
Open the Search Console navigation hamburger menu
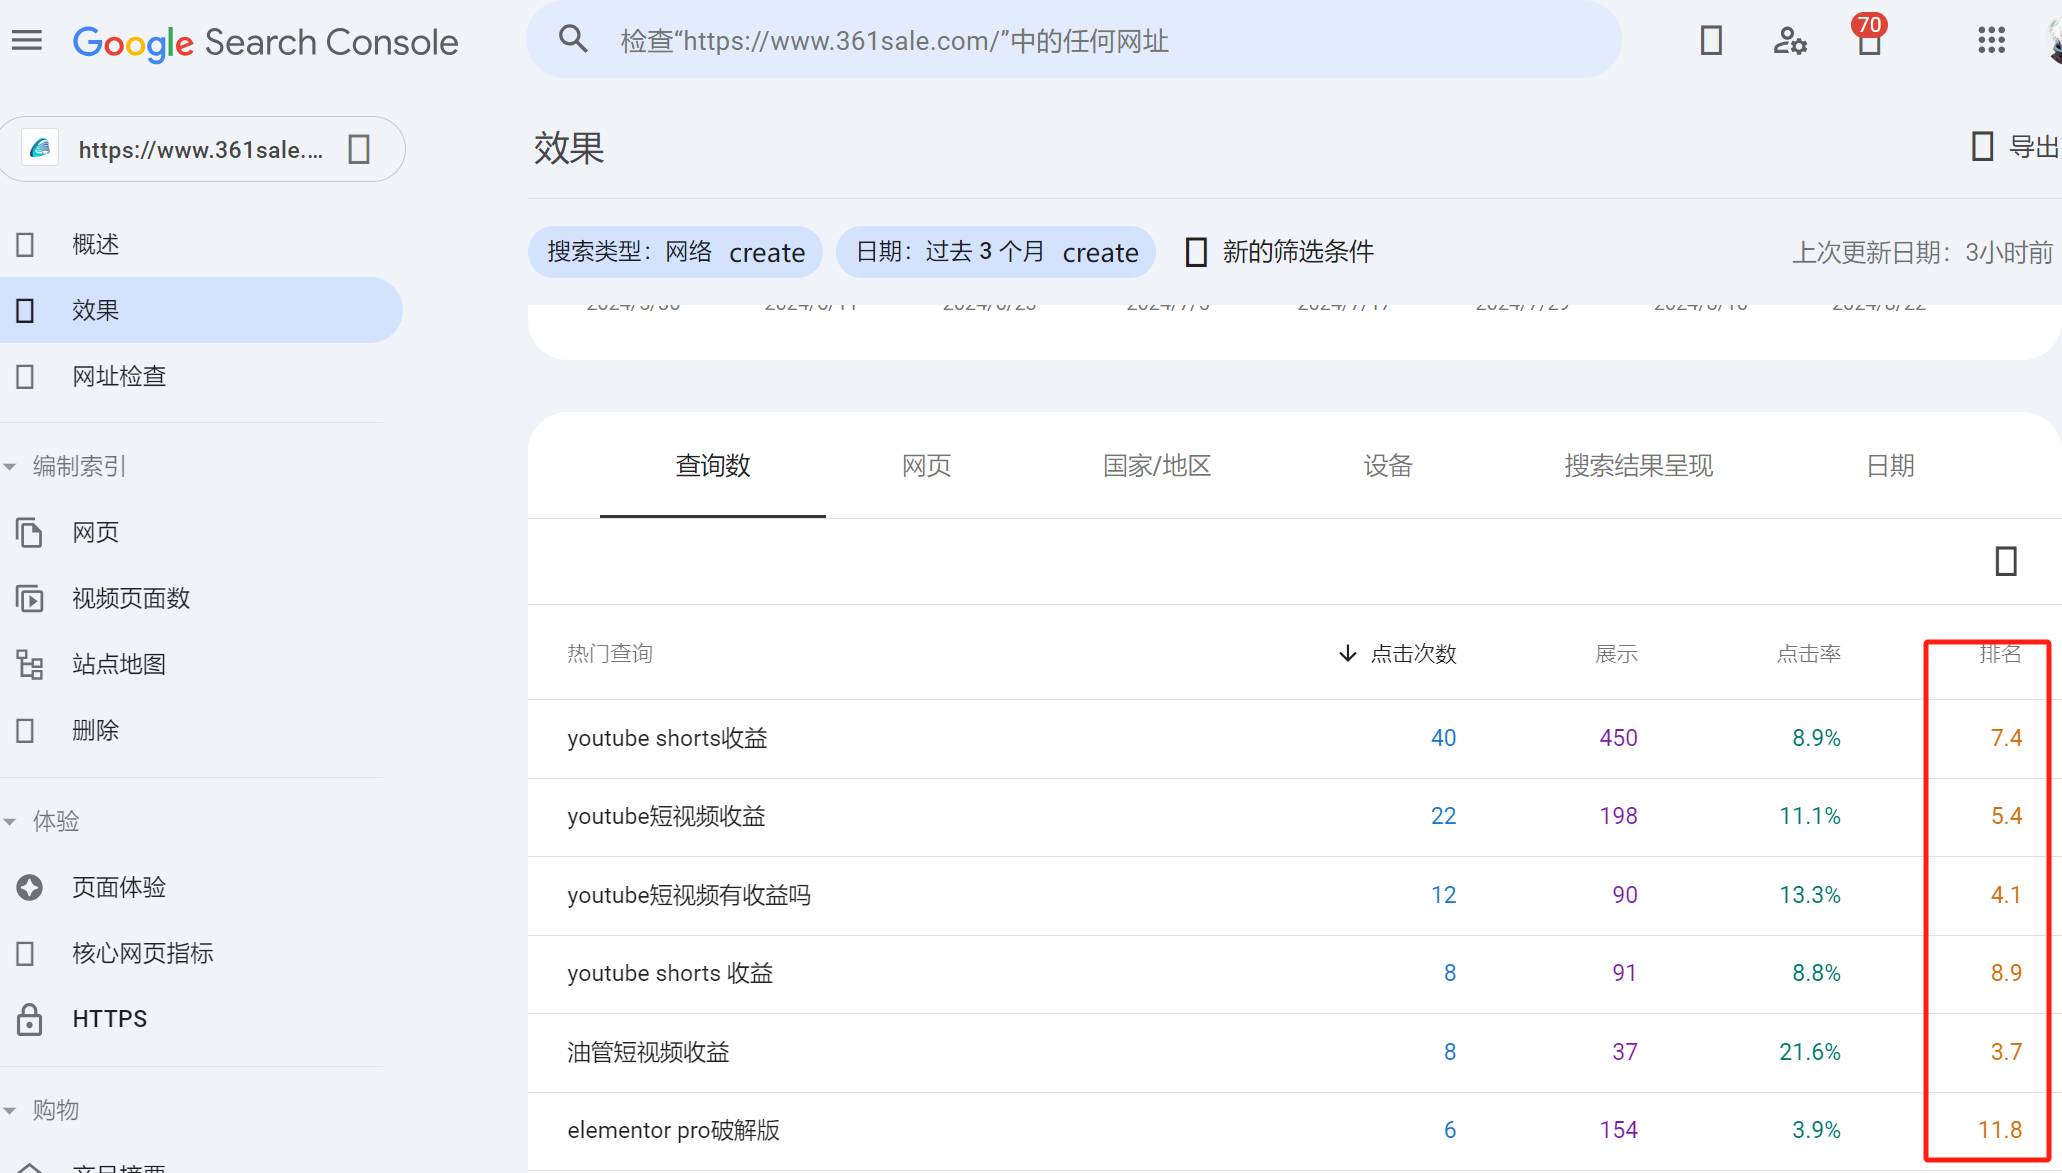(26, 40)
